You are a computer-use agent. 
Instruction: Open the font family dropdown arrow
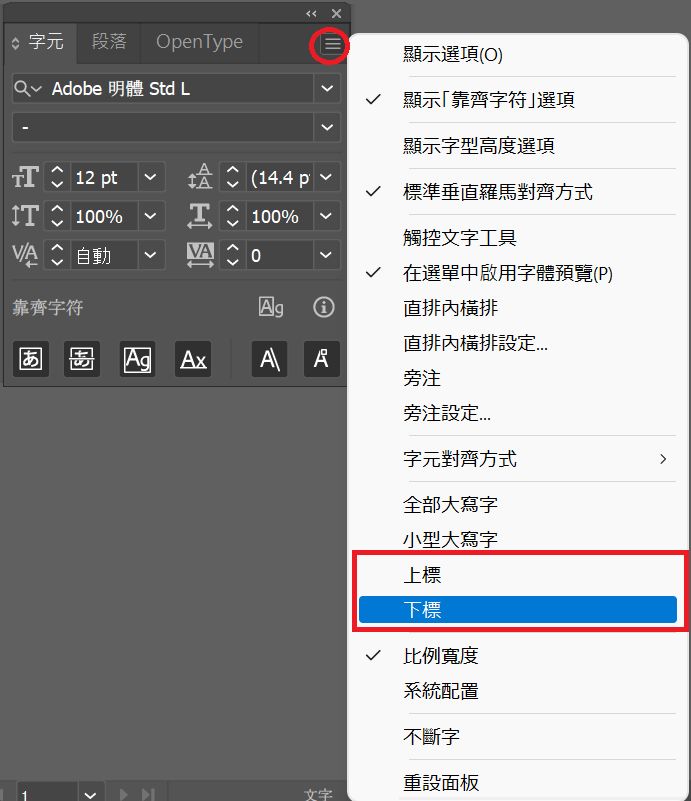[x=327, y=88]
